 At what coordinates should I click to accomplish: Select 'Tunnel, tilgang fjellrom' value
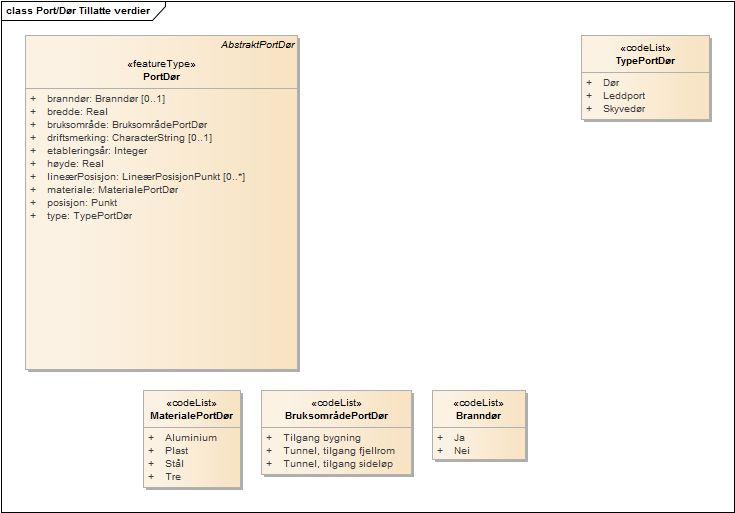coord(337,451)
